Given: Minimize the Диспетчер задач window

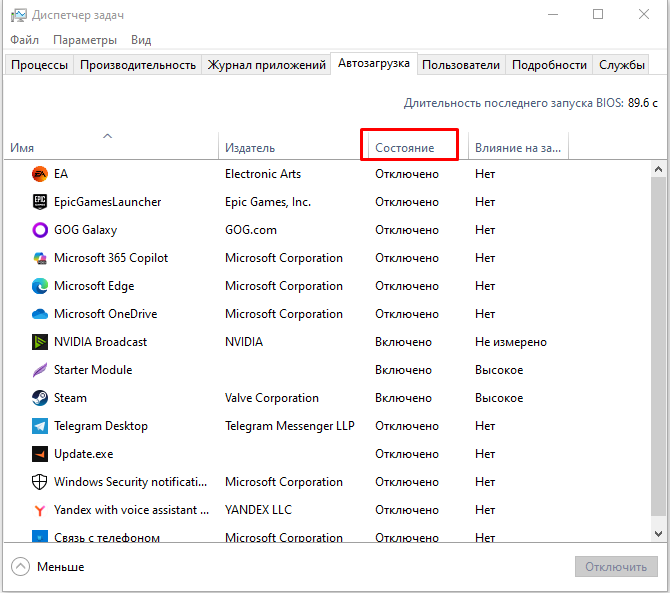Looking at the screenshot, I should click(553, 15).
